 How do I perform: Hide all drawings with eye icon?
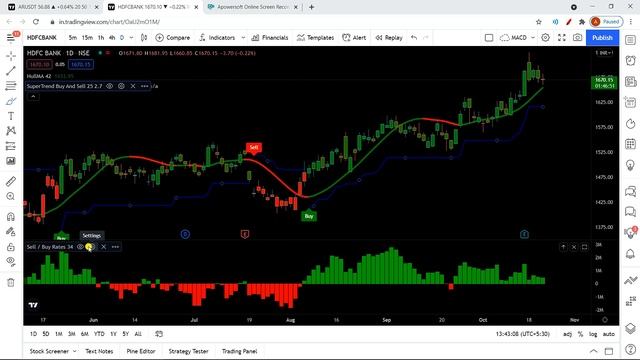(11, 261)
